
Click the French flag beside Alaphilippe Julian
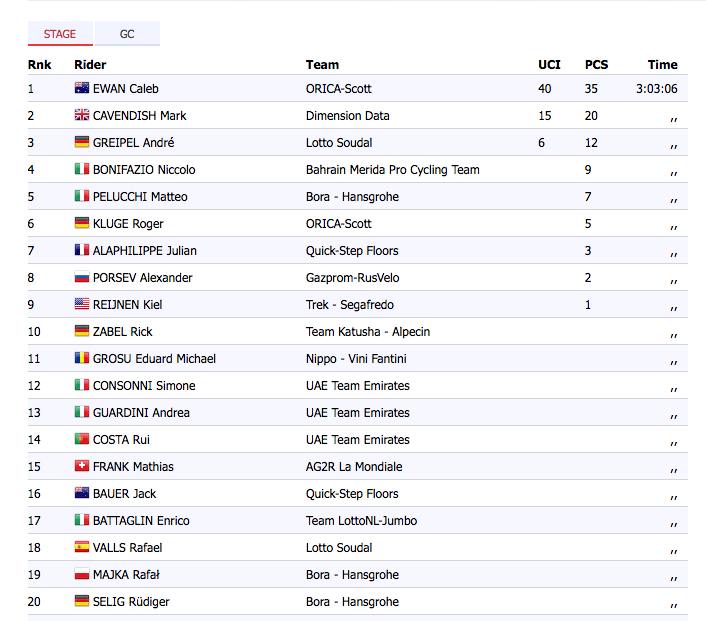pos(82,251)
